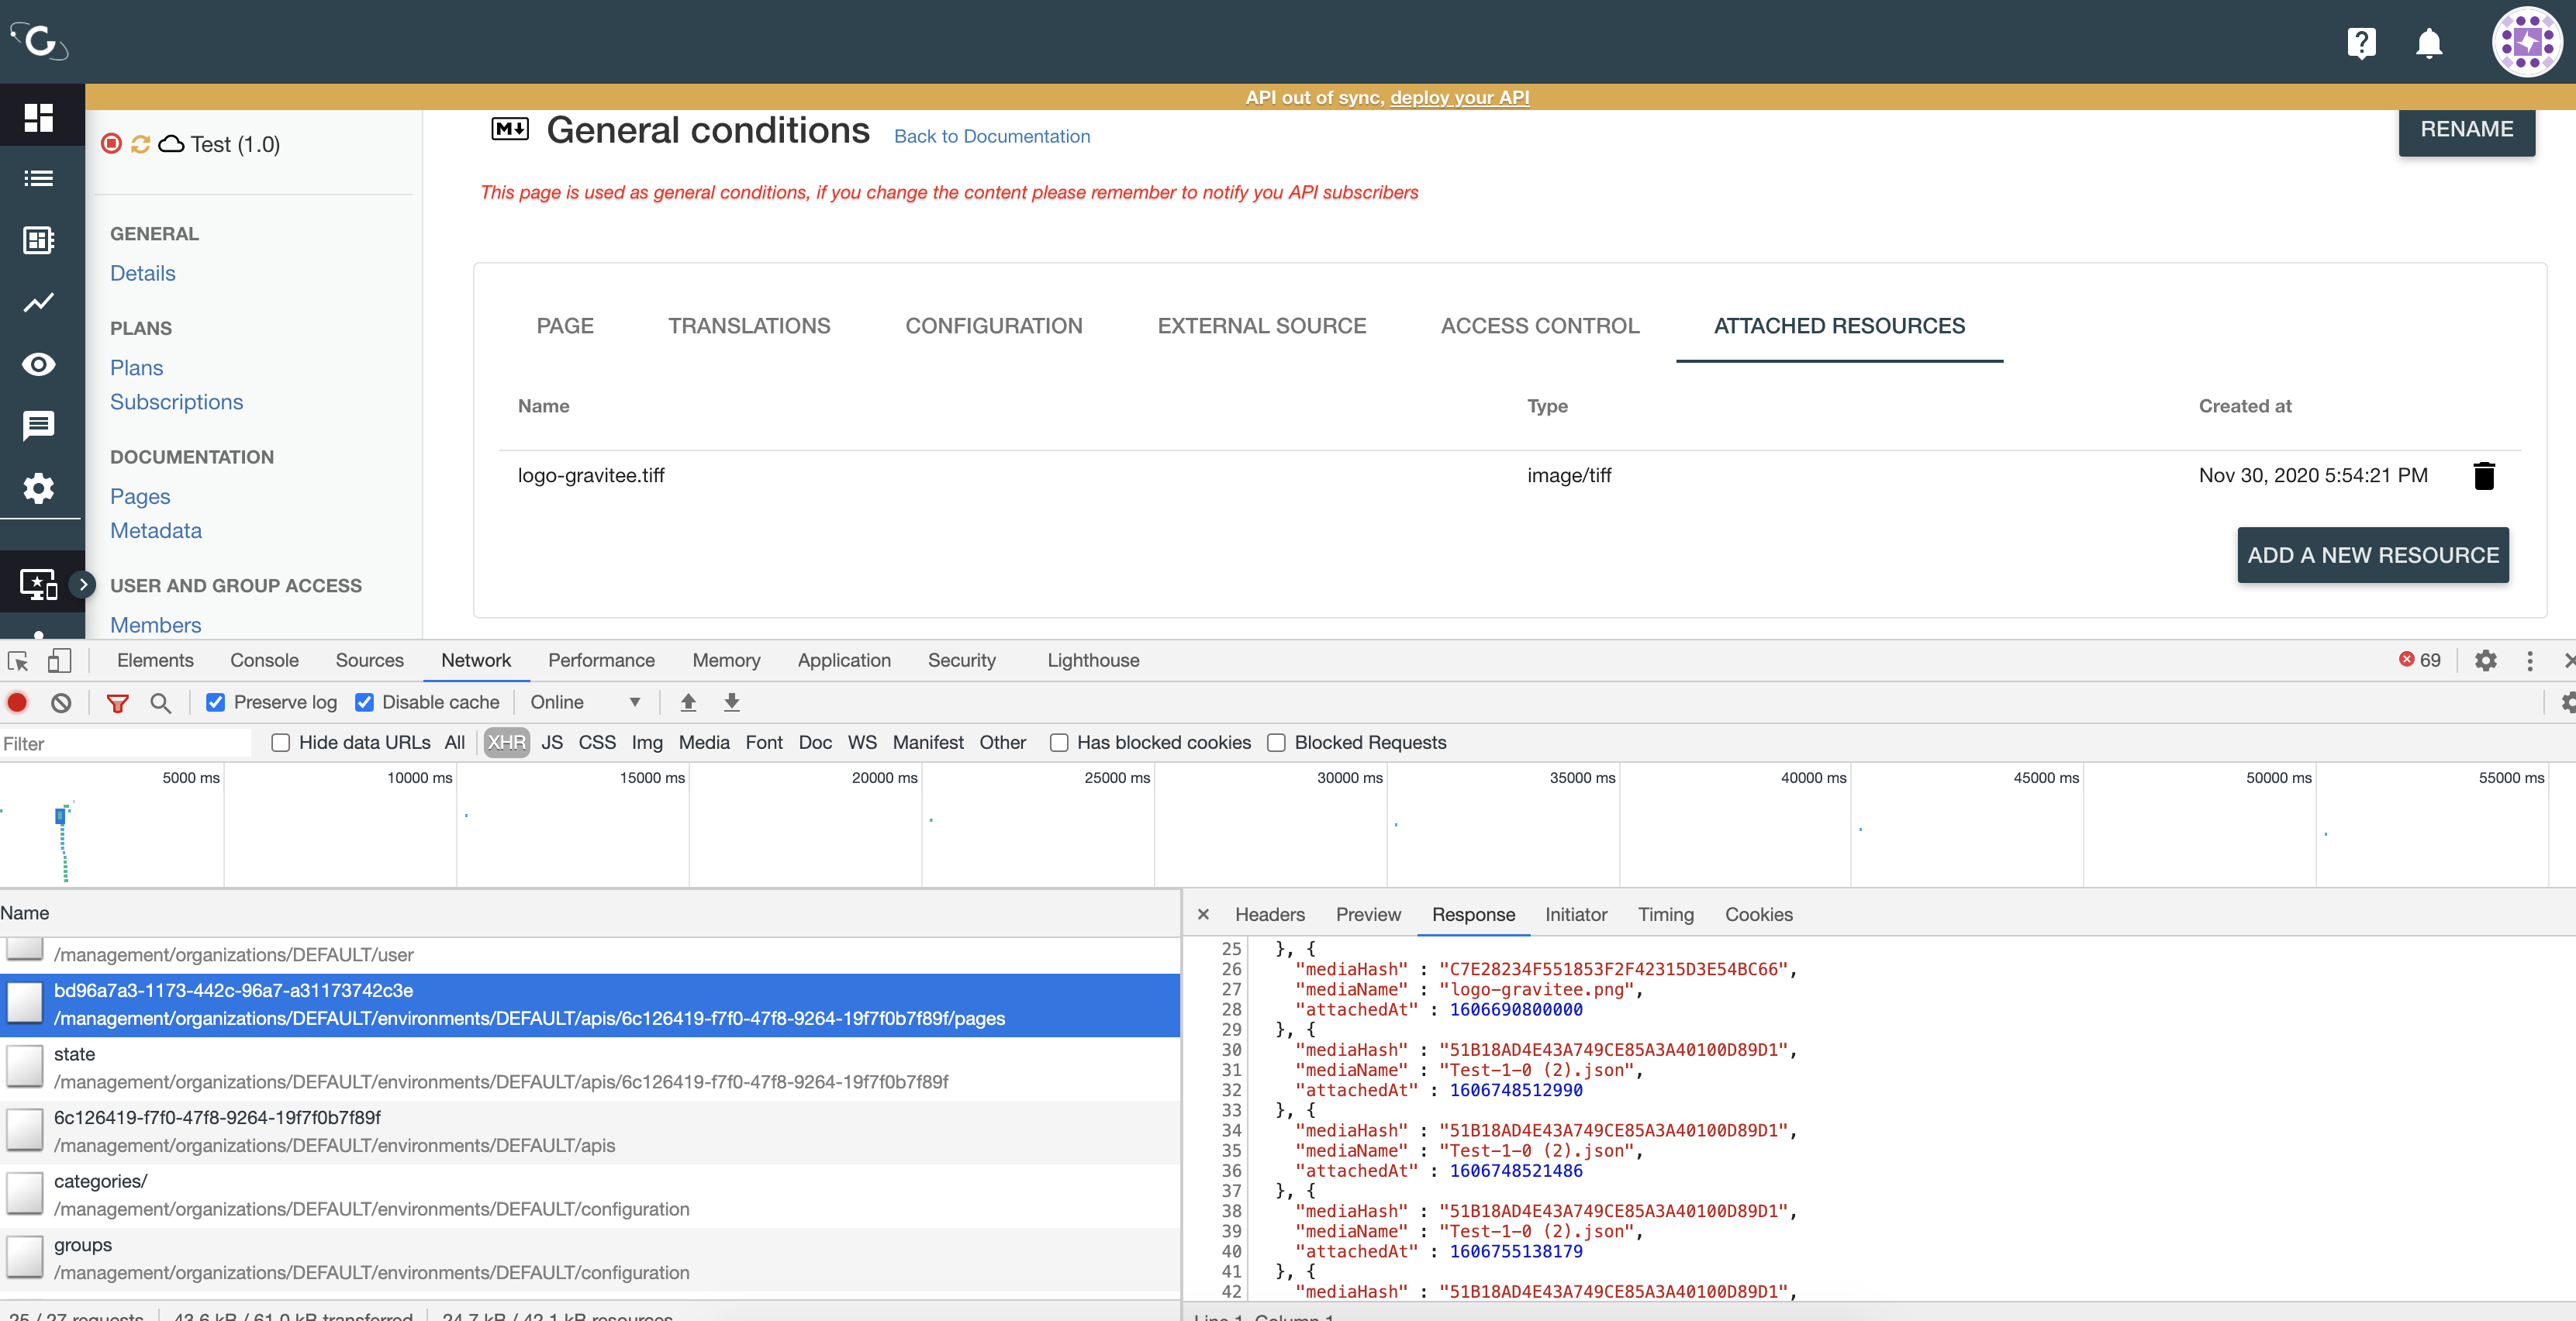Open Settings via the sidebar gear icon
The width and height of the screenshot is (2576, 1321).
click(x=39, y=488)
